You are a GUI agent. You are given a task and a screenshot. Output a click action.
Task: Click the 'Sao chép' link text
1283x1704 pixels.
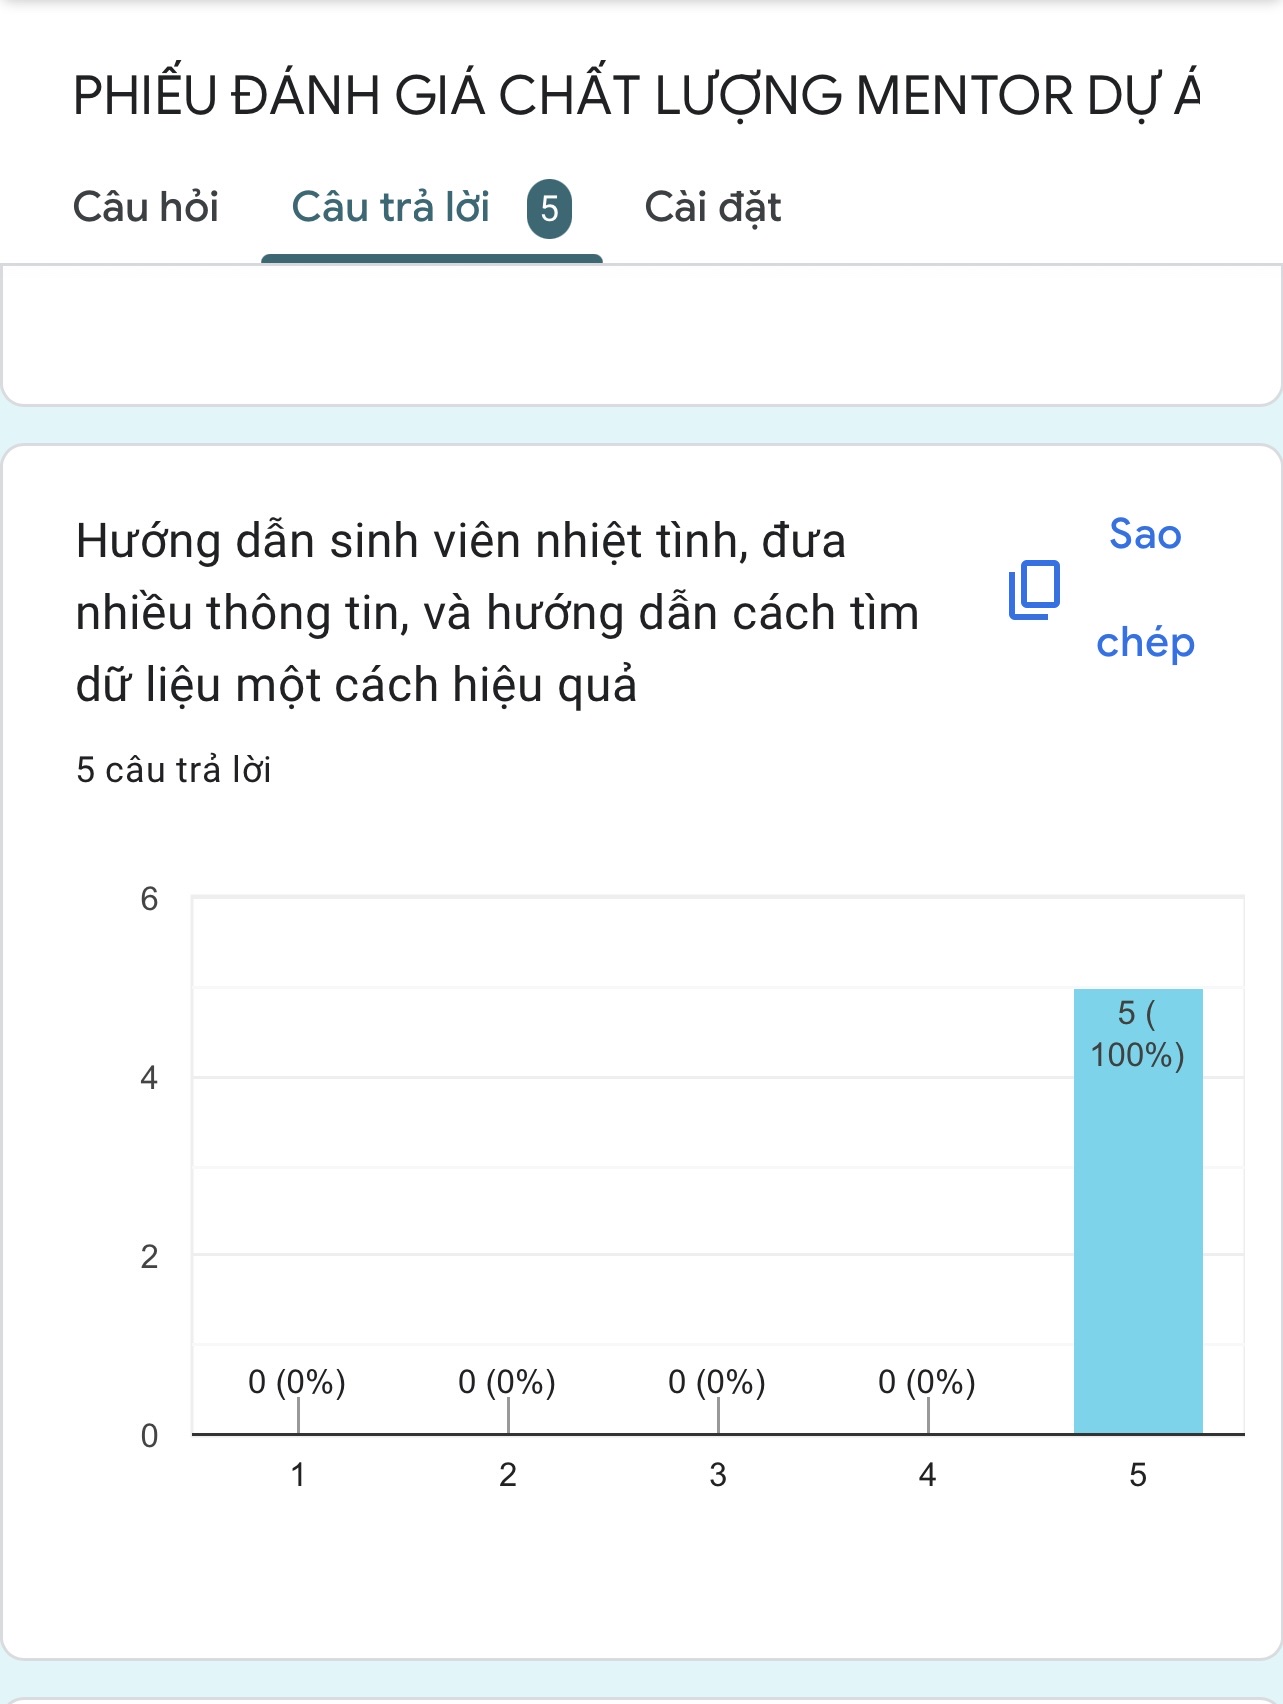tap(1145, 588)
